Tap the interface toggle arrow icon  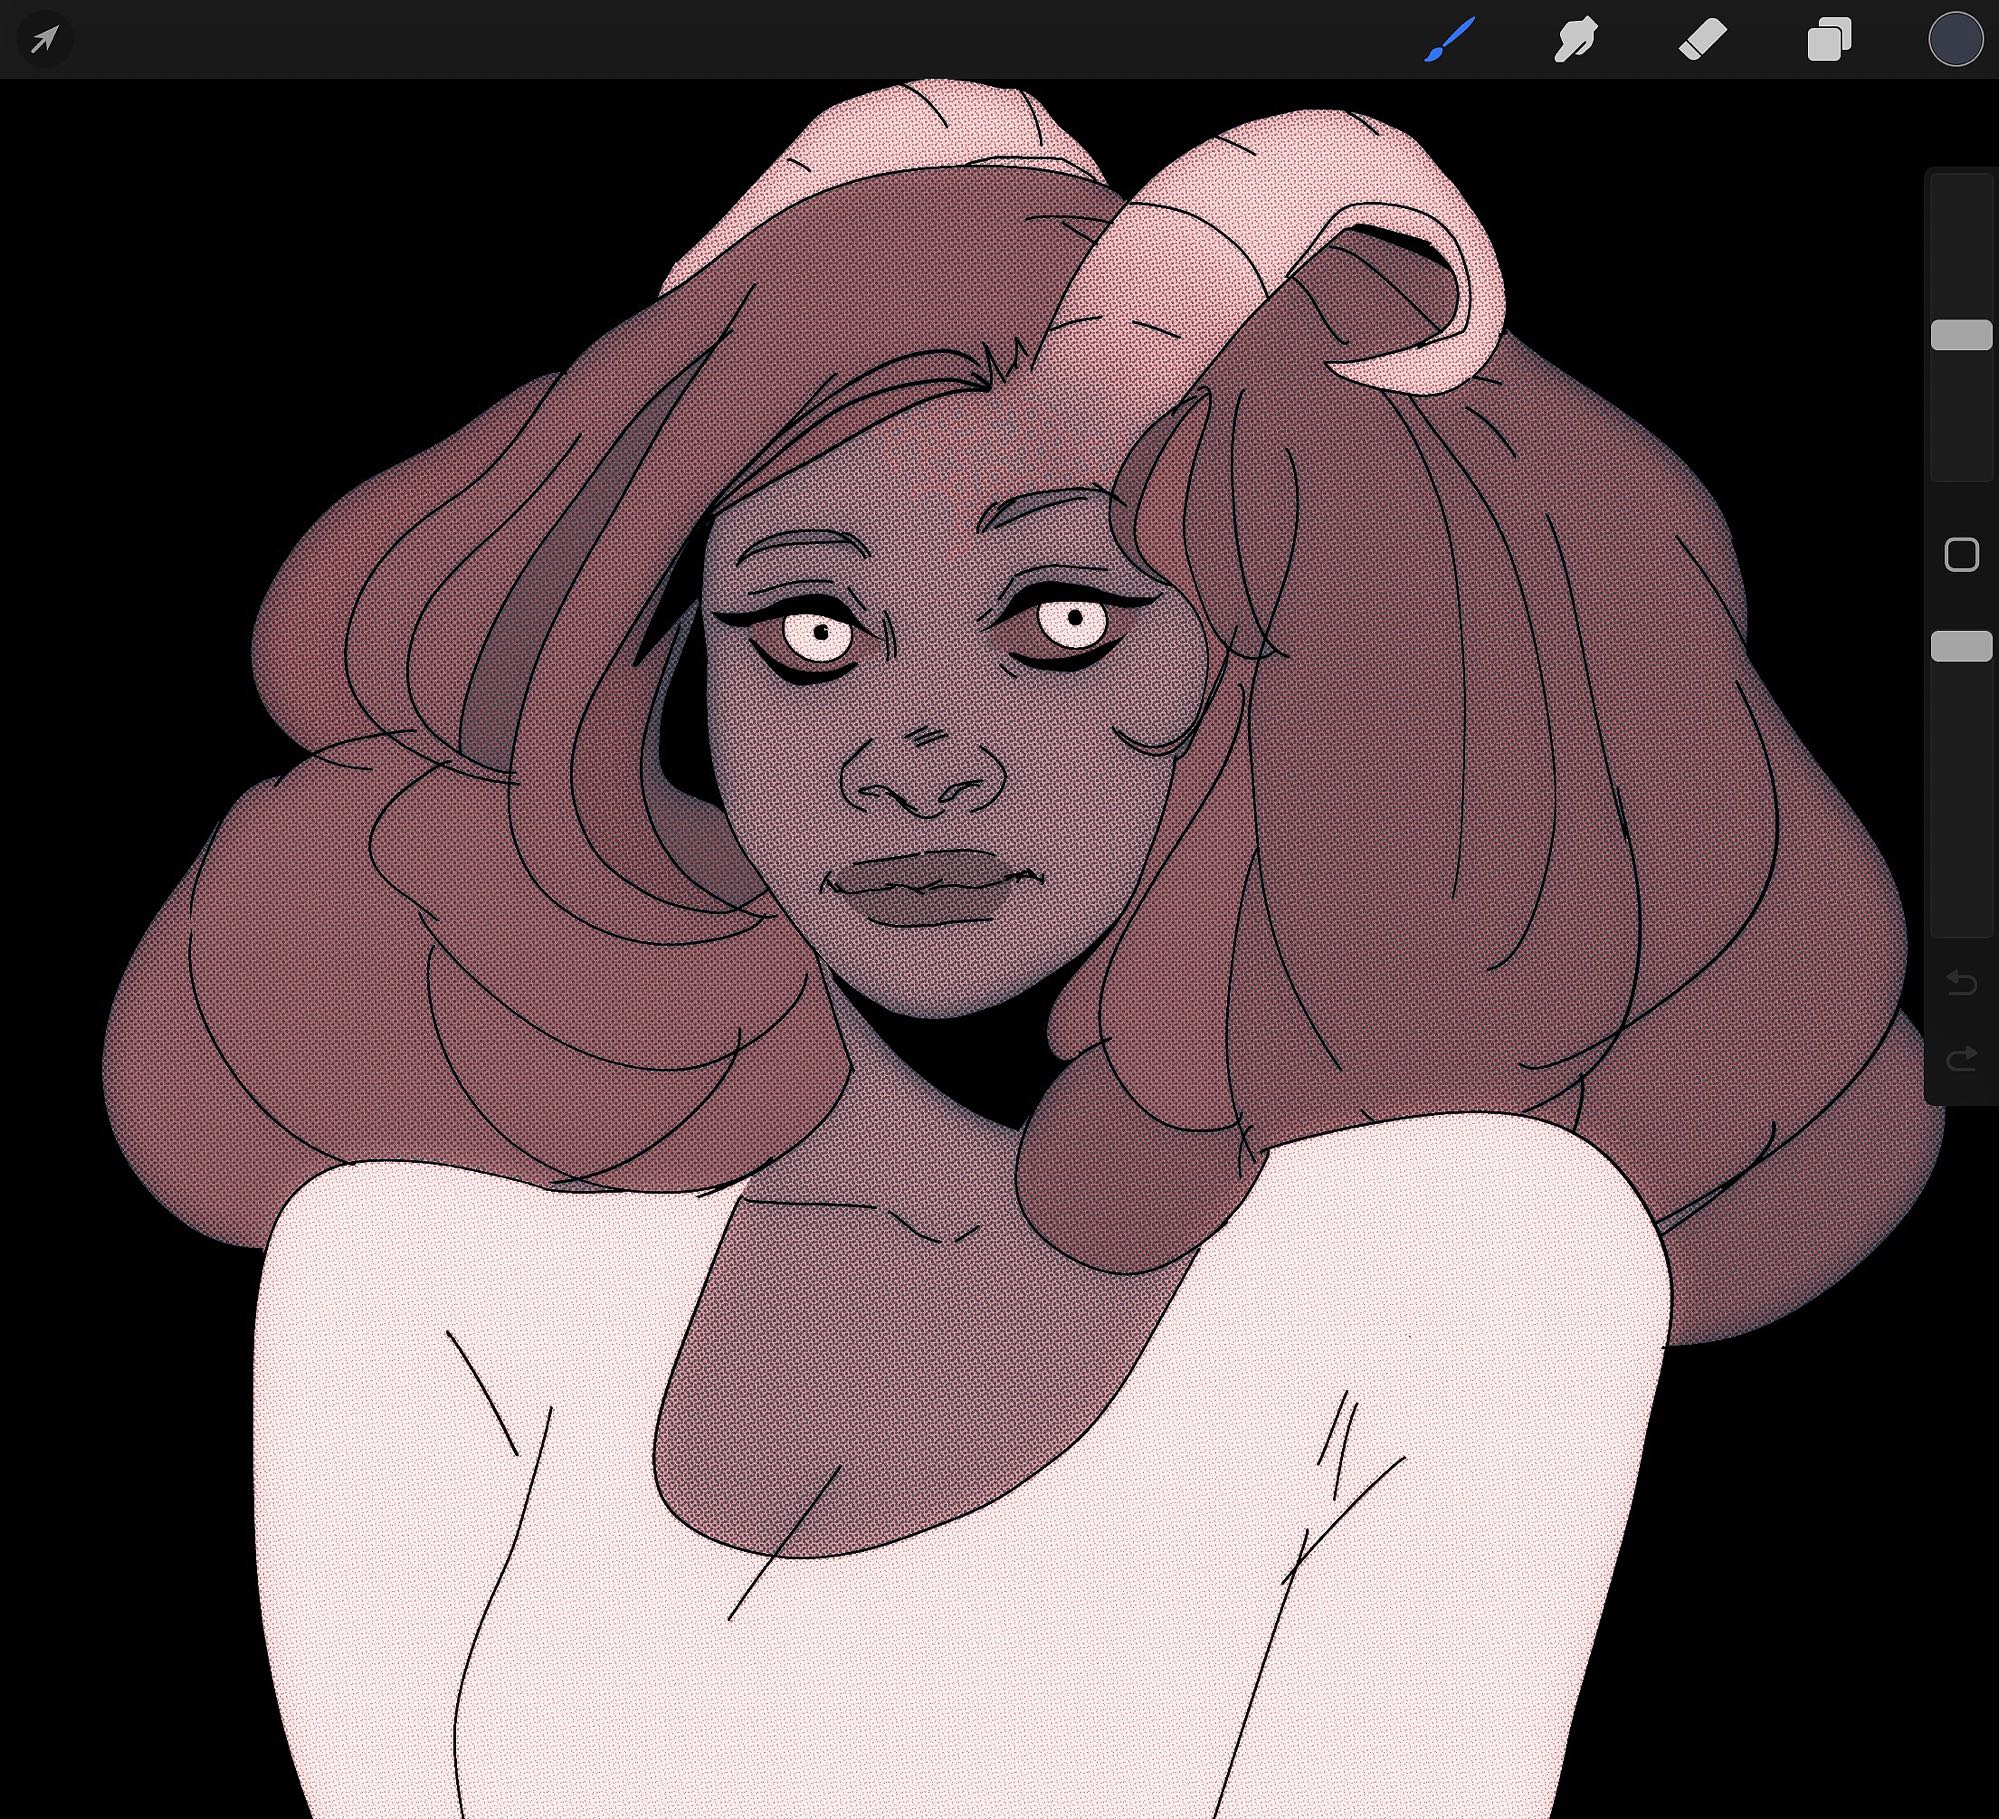(x=44, y=40)
